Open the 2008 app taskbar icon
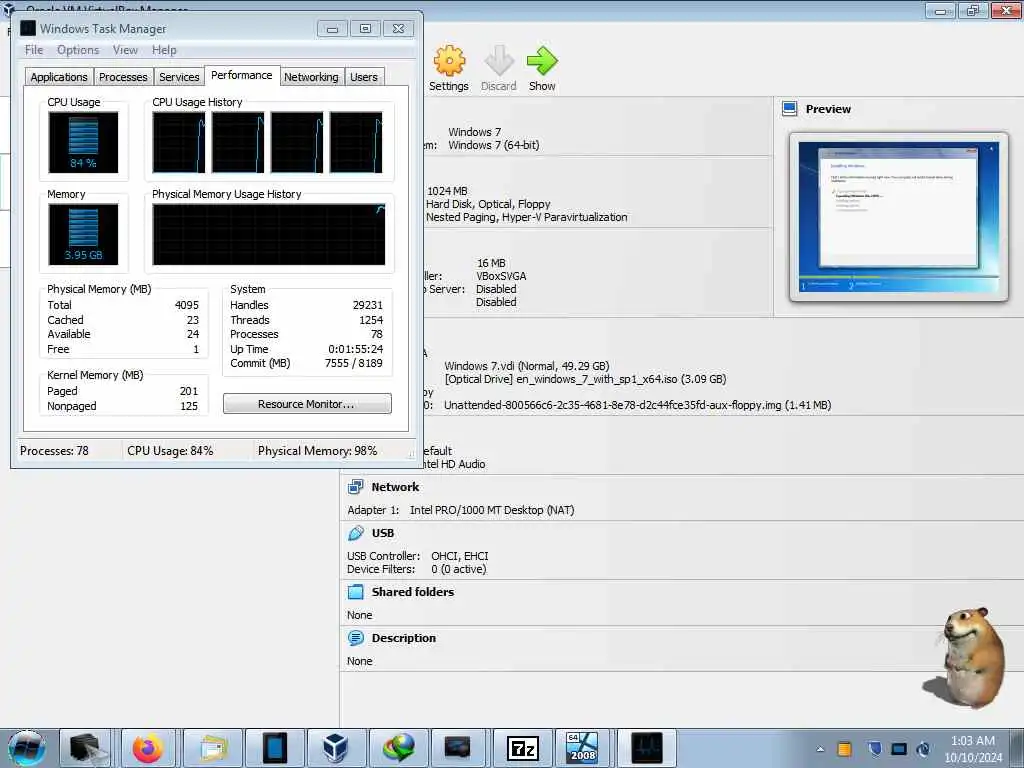The image size is (1024, 768). [x=582, y=748]
